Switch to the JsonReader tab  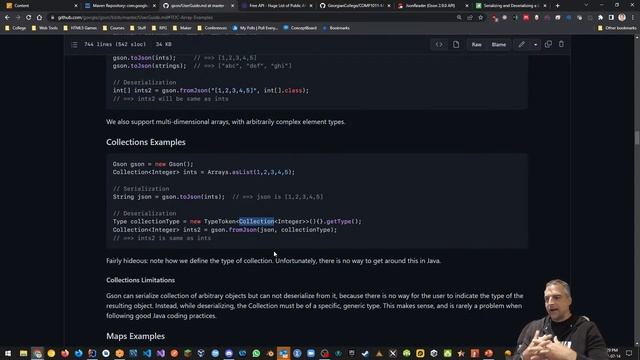[433, 6]
